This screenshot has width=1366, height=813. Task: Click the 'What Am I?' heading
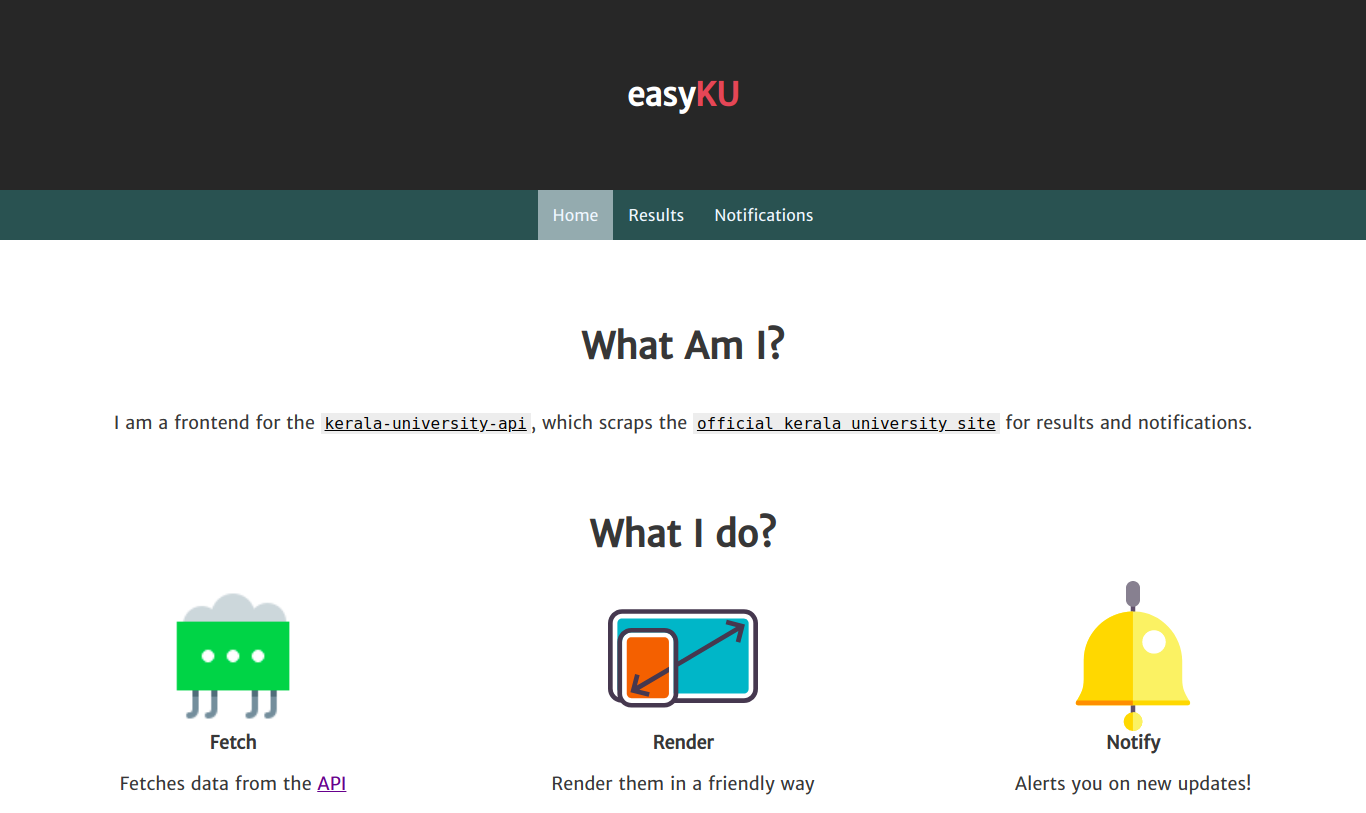(x=683, y=344)
